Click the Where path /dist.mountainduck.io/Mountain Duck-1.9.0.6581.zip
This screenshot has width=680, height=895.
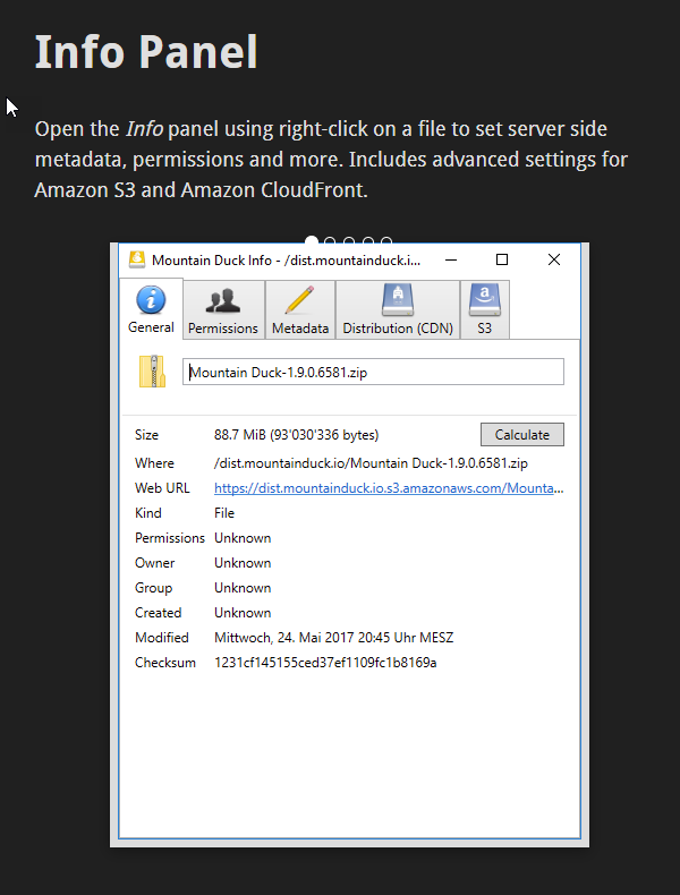click(371, 463)
